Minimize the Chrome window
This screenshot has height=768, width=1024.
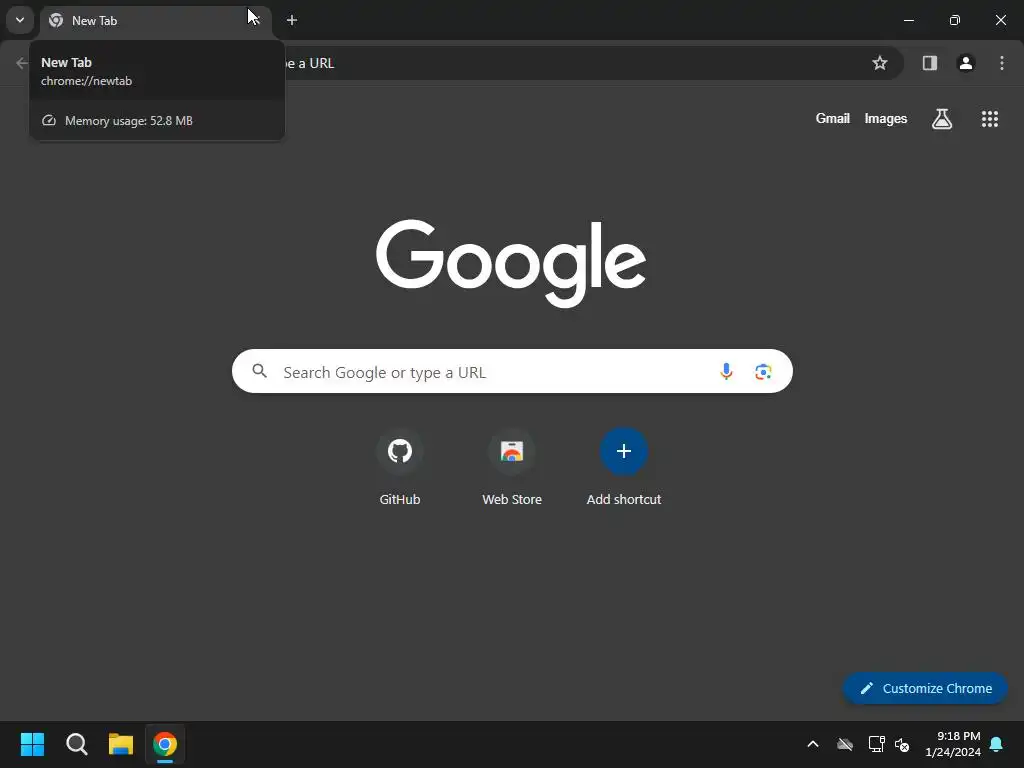pos(908,20)
